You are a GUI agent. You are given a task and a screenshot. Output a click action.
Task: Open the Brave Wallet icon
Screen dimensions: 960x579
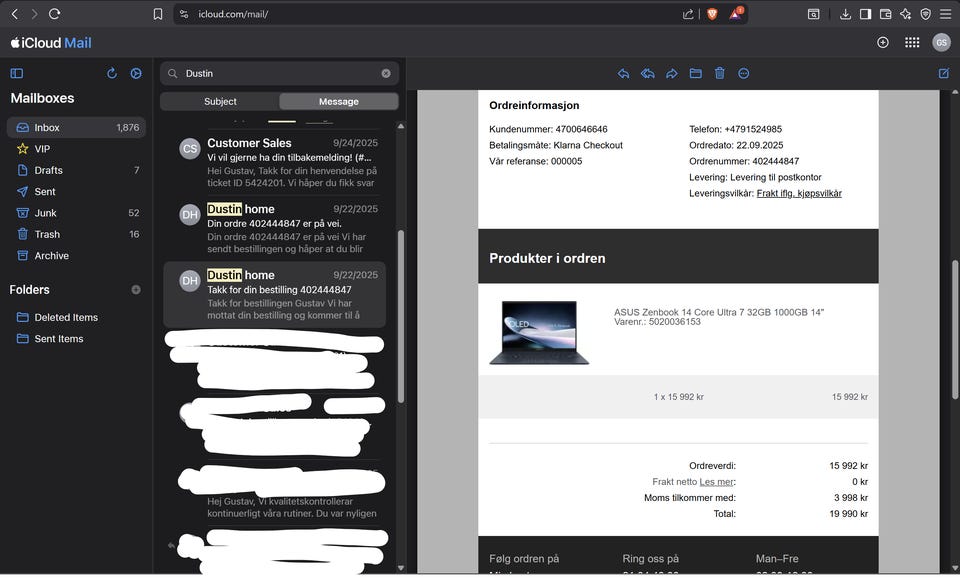885,14
